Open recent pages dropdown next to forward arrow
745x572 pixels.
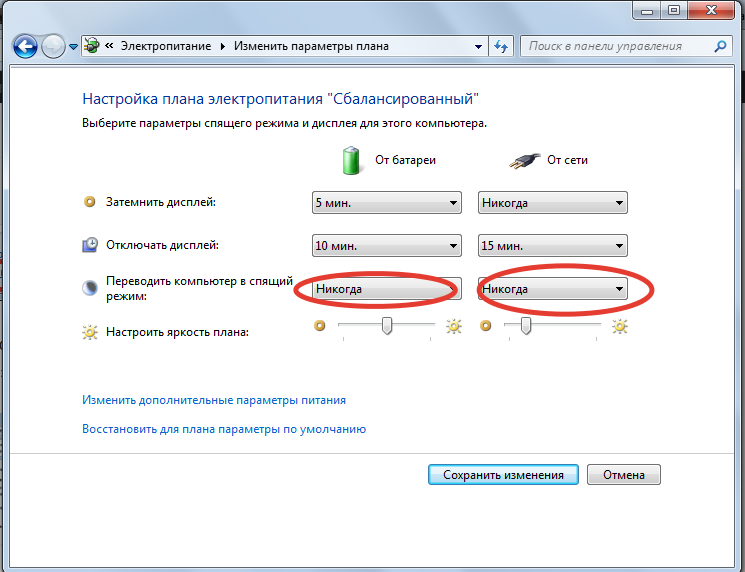tap(73, 47)
